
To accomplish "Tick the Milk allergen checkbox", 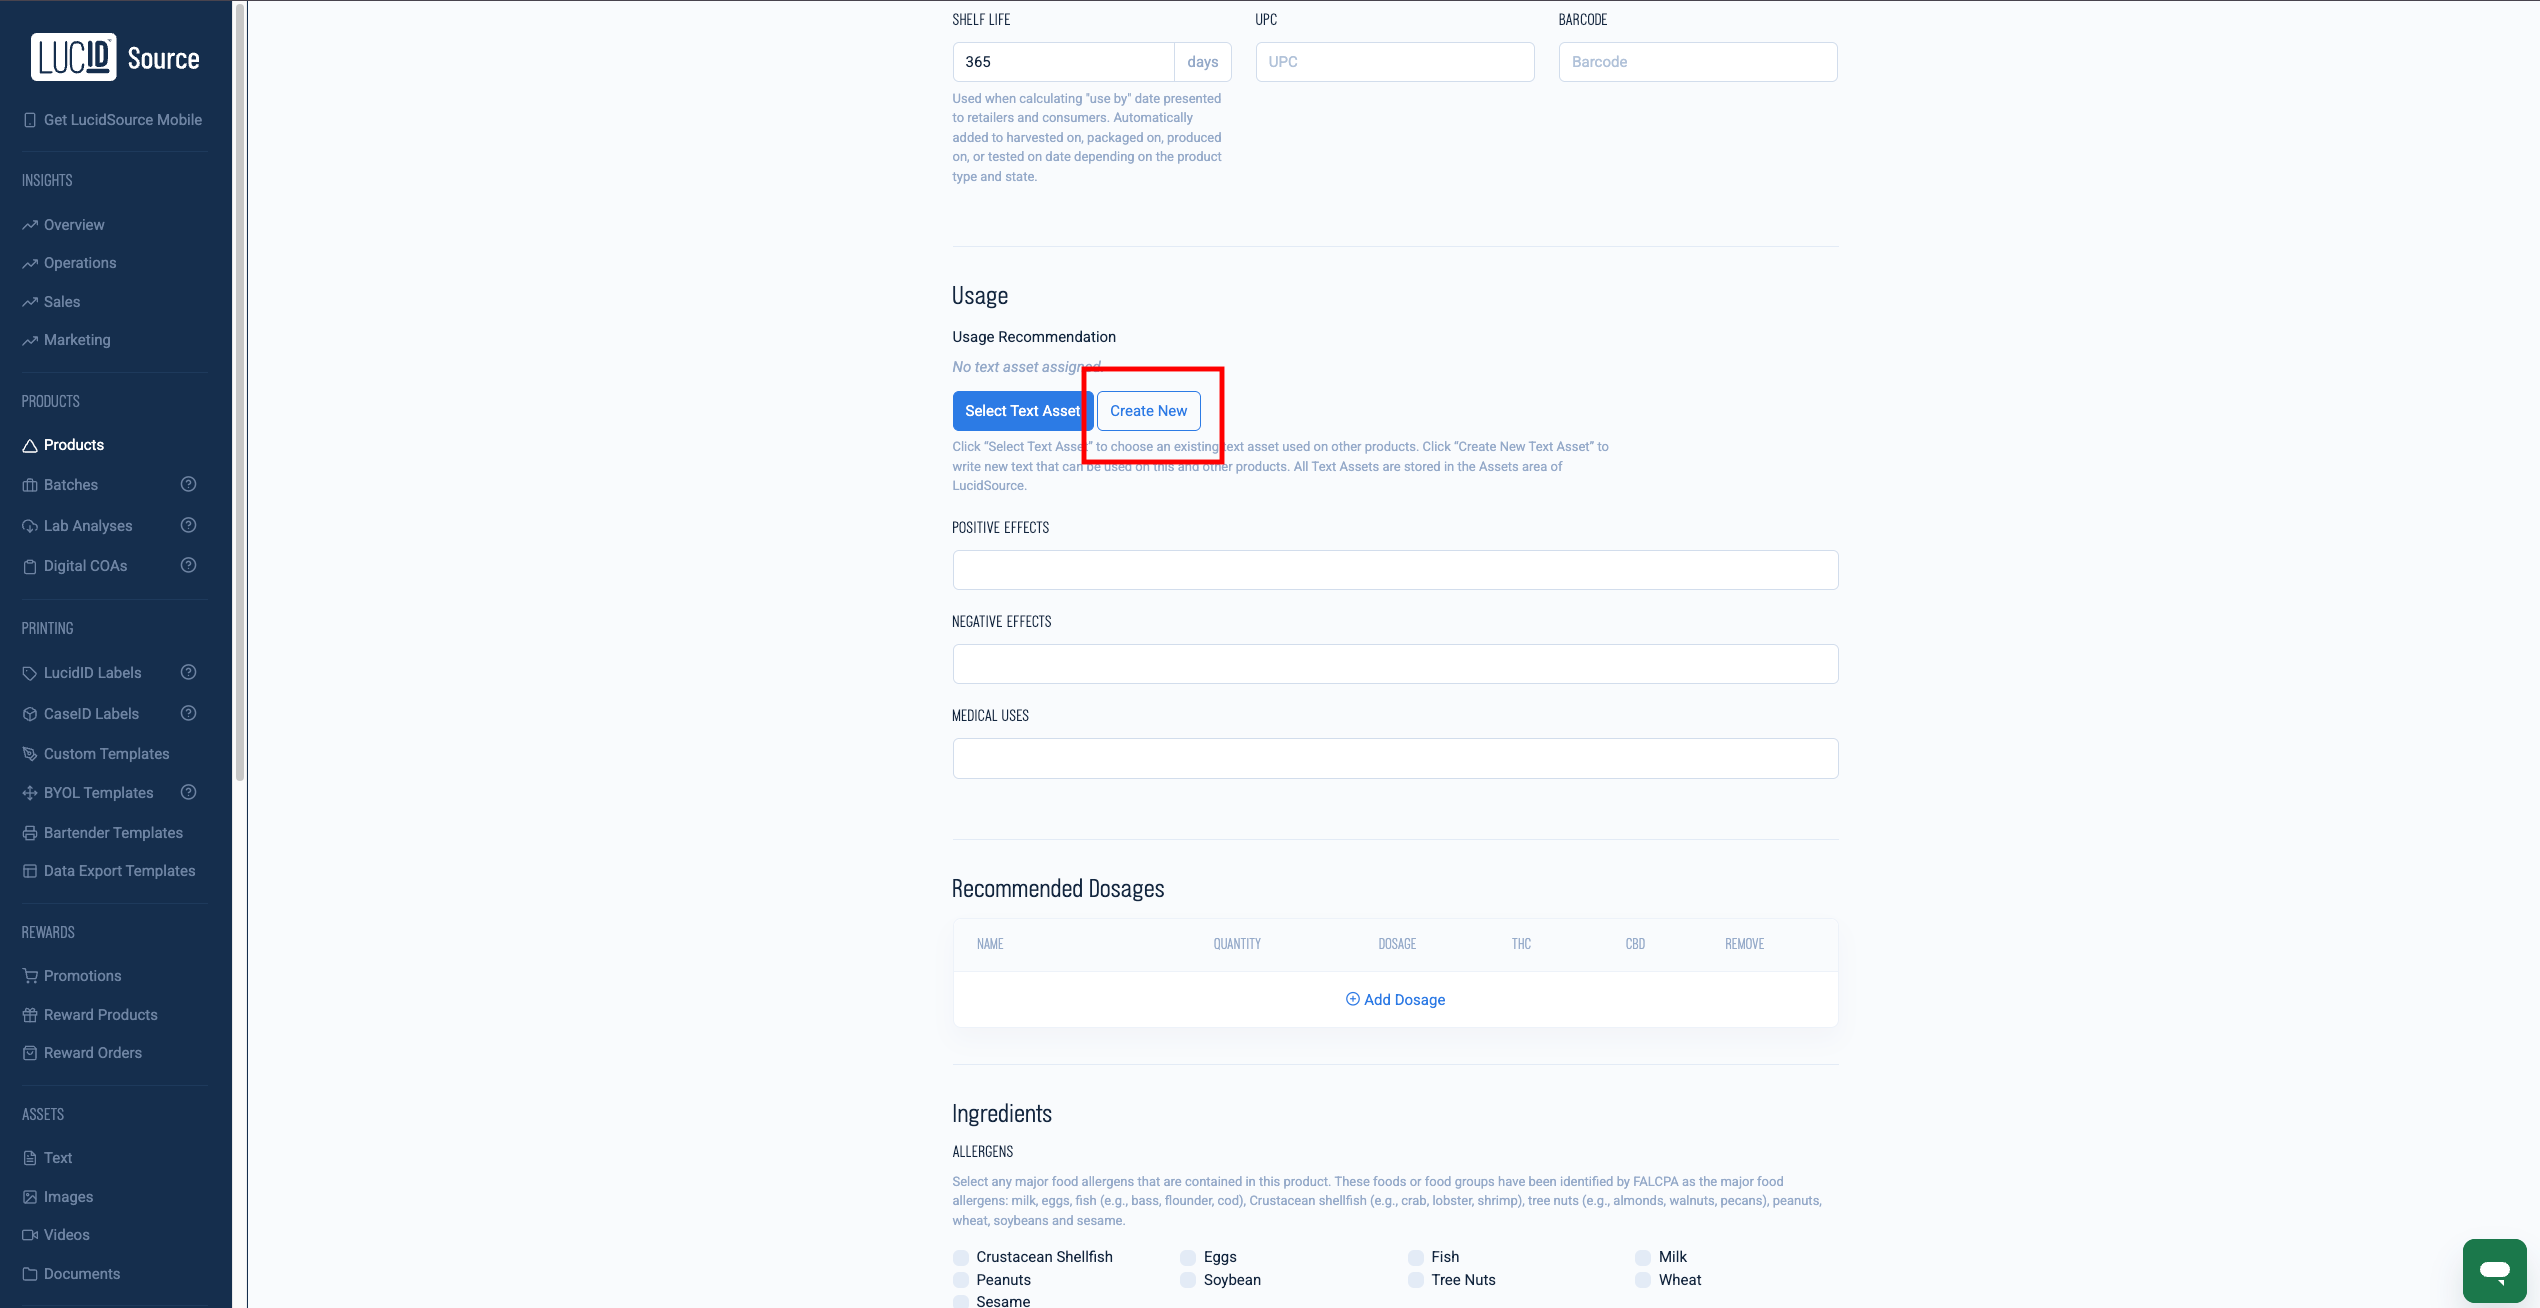I will pos(1643,1257).
